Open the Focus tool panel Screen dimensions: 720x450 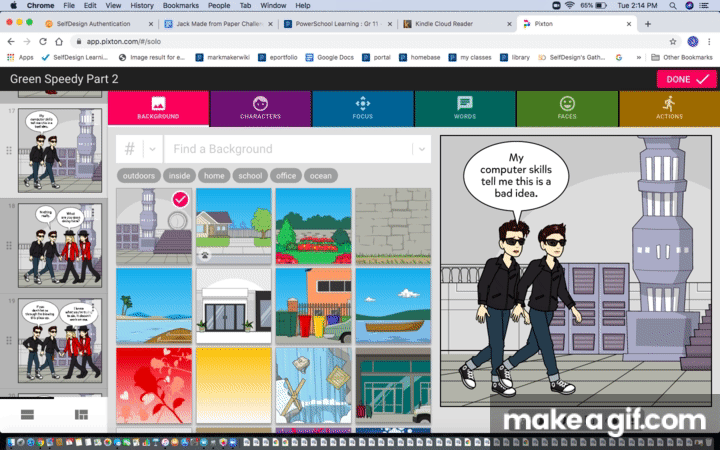362,108
